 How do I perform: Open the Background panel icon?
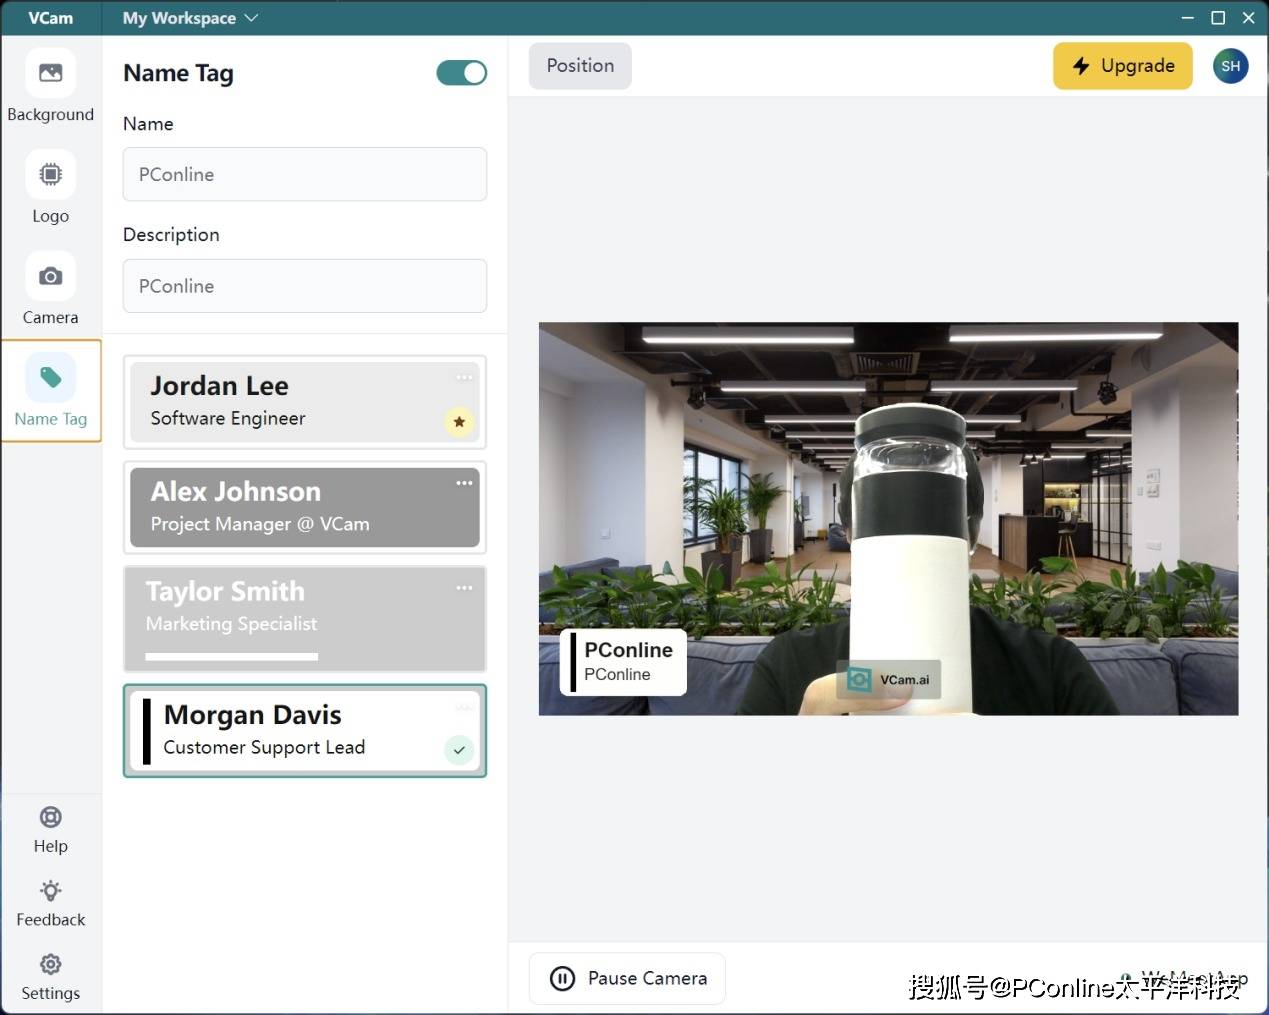[x=50, y=74]
